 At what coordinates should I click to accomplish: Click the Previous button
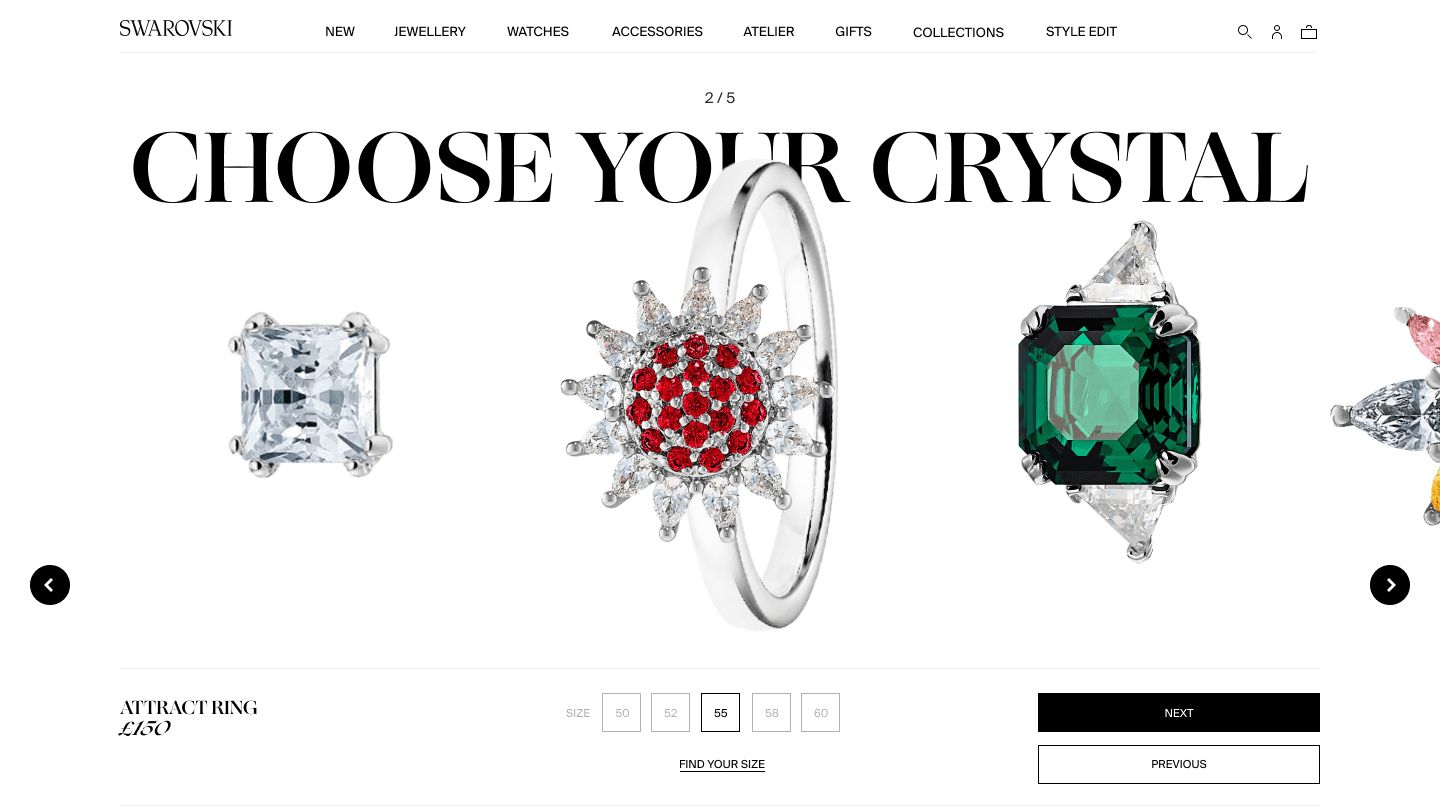1179,764
